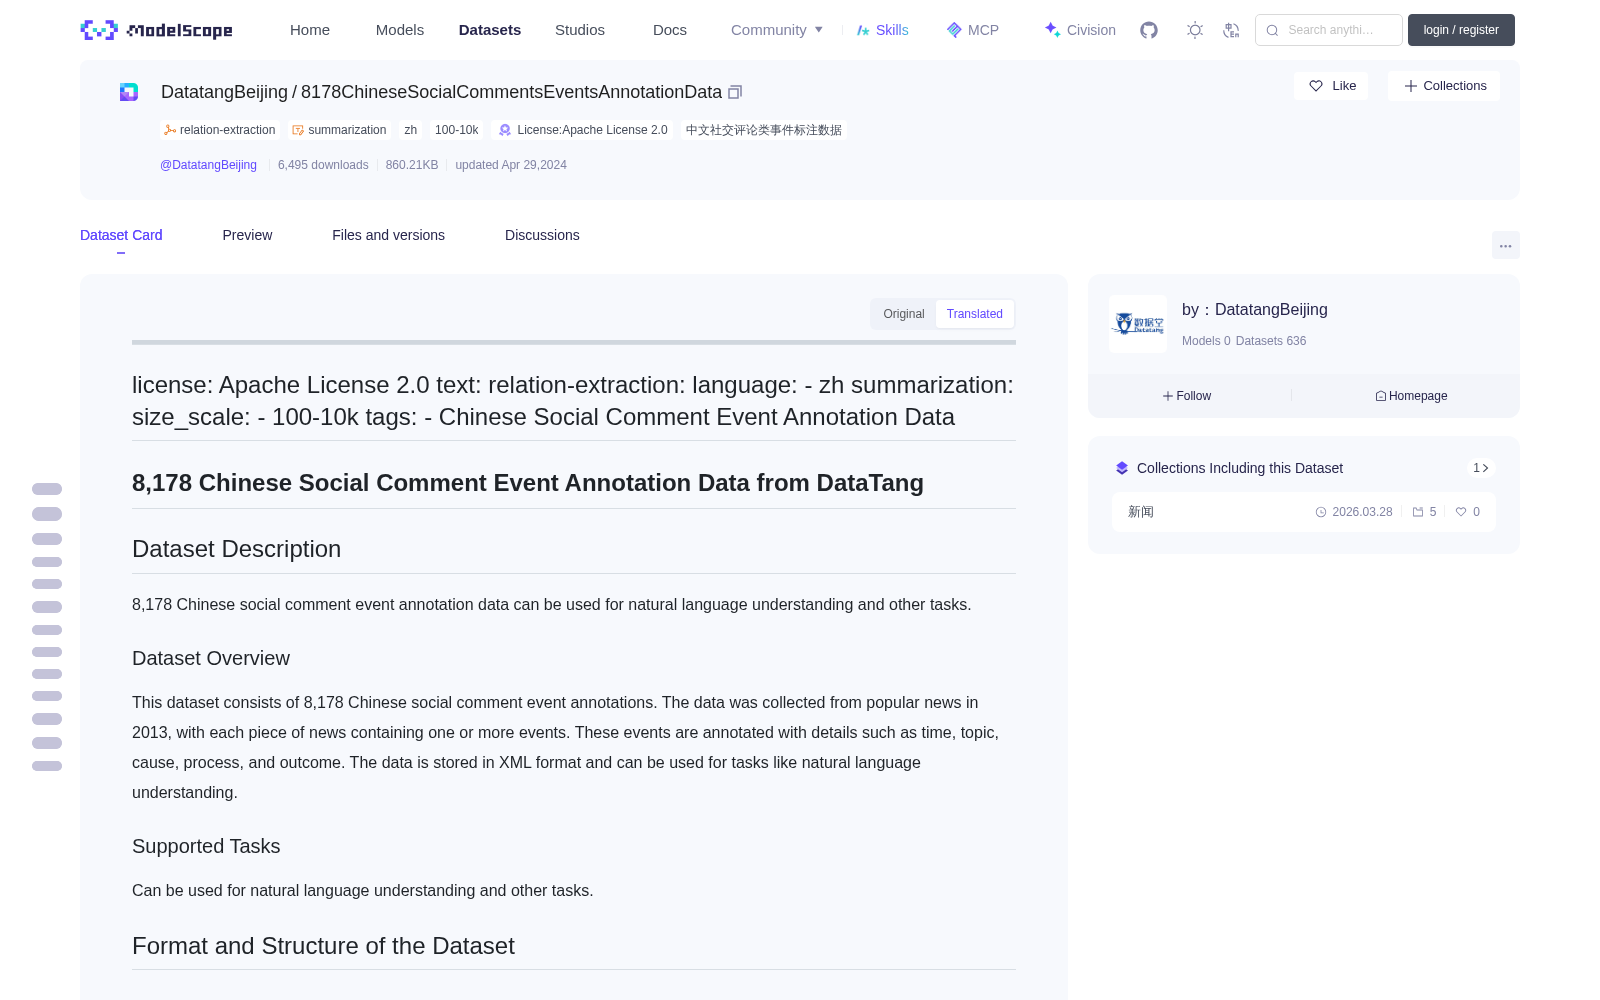This screenshot has width=1600, height=1000.
Task: Expand the Community dropdown menu
Action: tap(777, 30)
